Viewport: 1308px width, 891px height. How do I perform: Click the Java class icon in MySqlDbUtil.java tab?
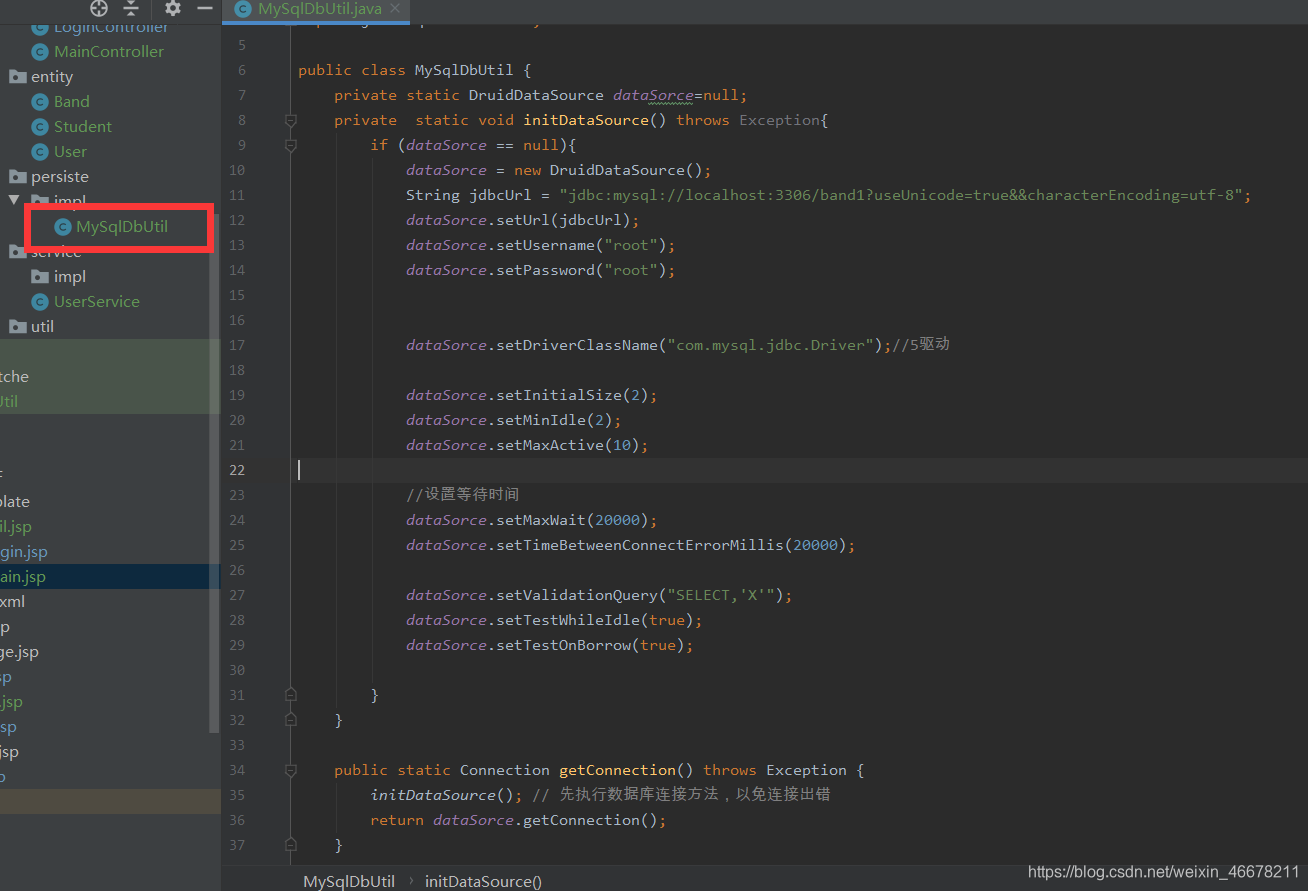[x=242, y=9]
